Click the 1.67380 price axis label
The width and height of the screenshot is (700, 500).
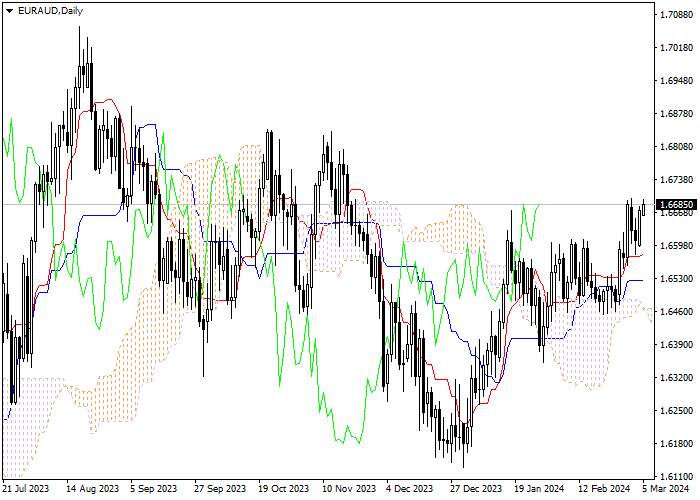tap(676, 180)
